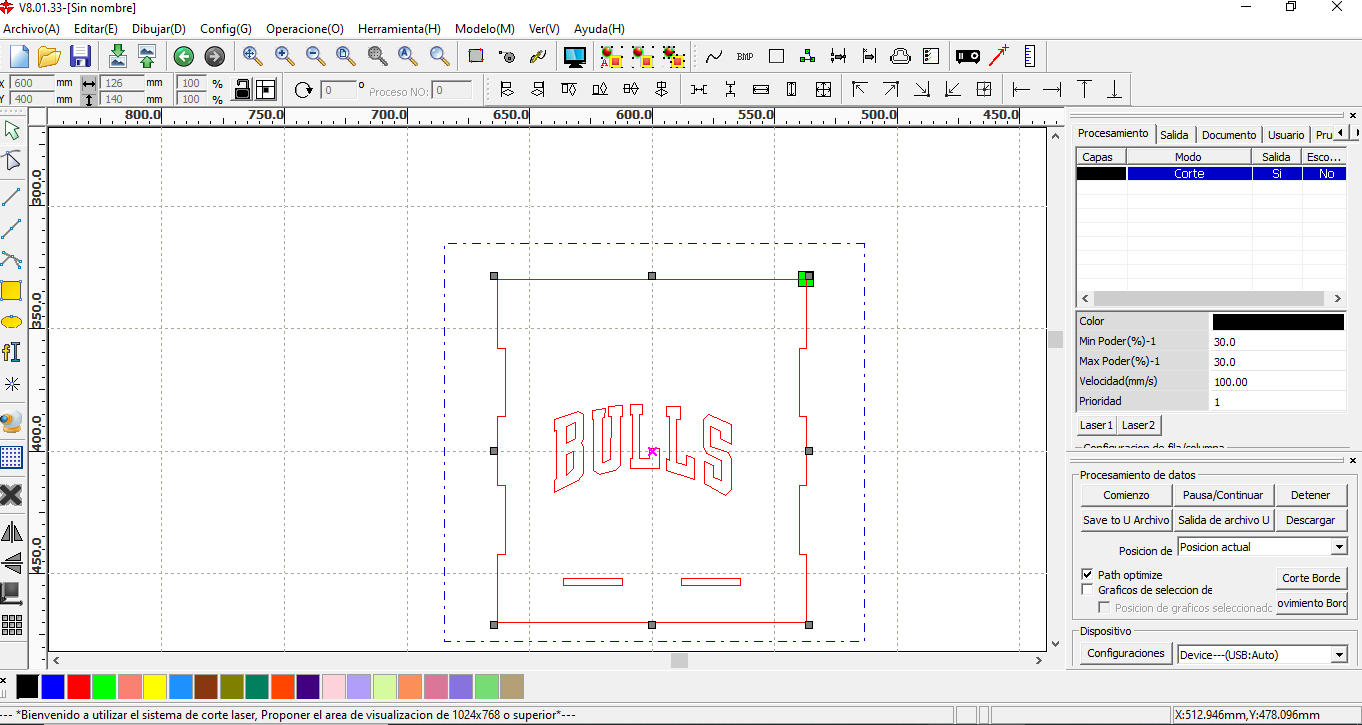
Task: Select the node edit tool below the arrow
Action: [12, 161]
